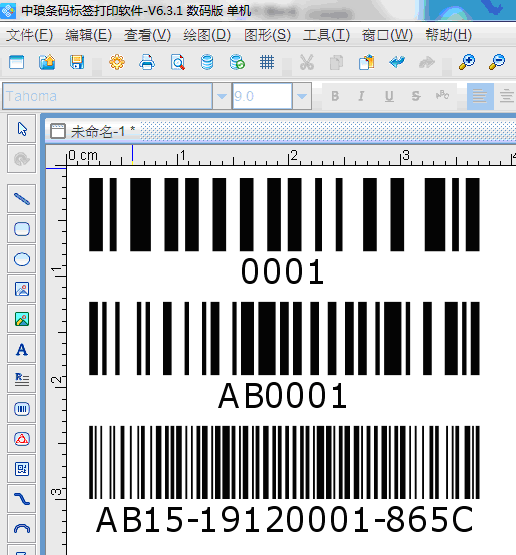Open the 帮助(H) menu

click(448, 35)
